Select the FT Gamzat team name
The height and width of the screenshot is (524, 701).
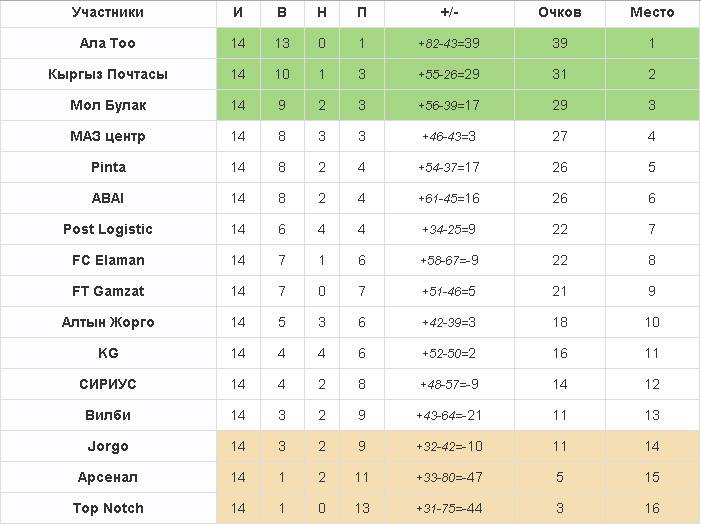(x=108, y=291)
